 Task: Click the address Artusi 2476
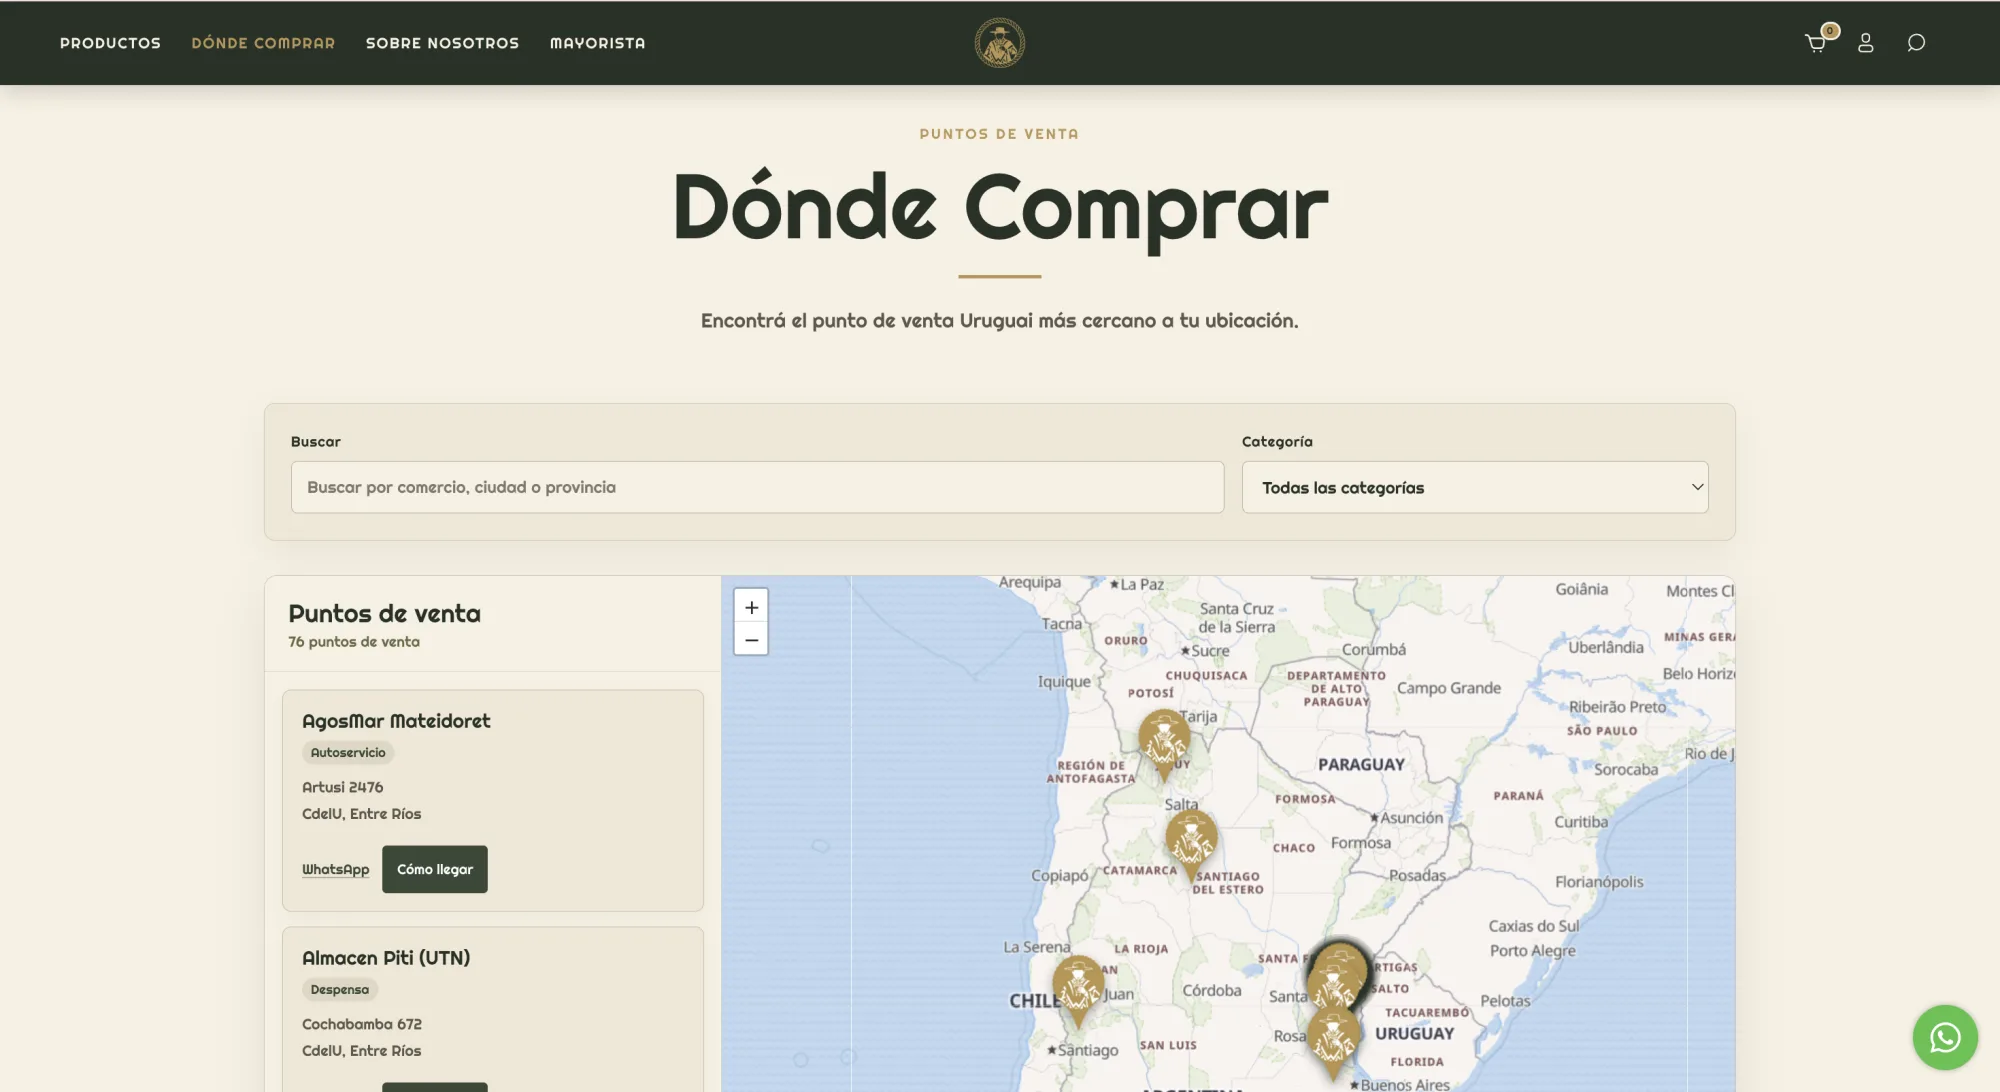point(342,787)
